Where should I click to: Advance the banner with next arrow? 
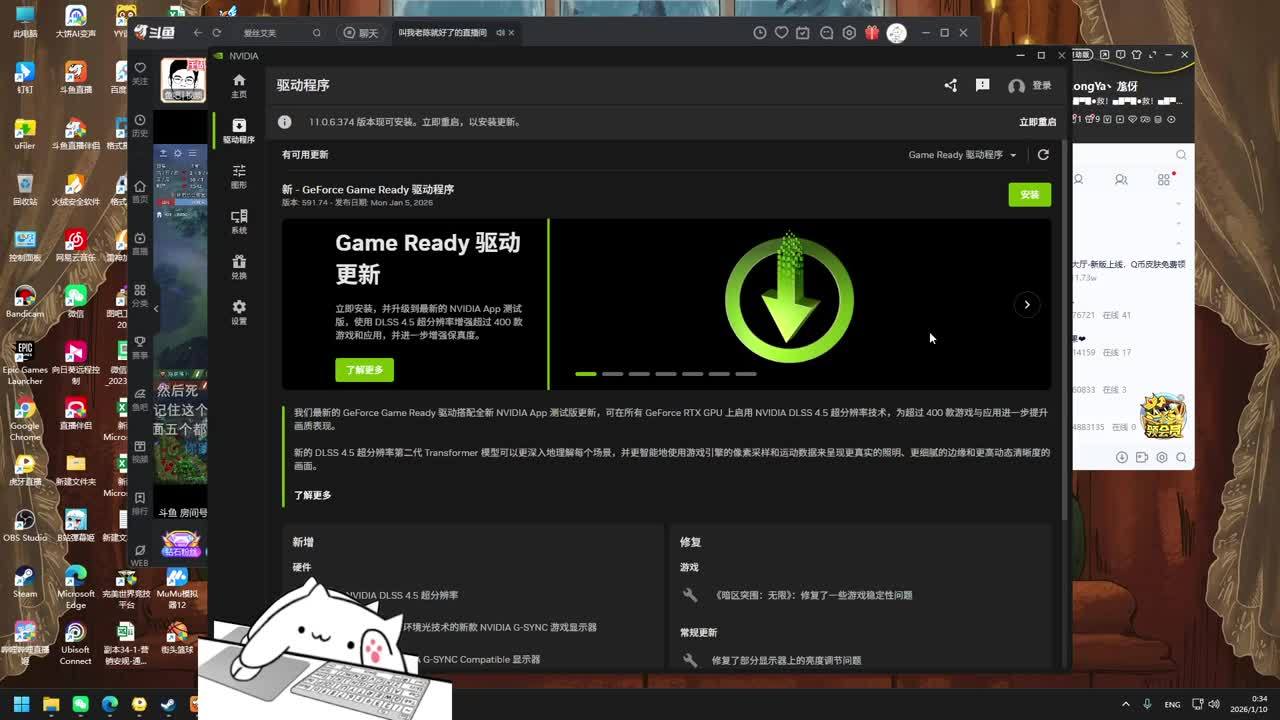coord(1026,305)
